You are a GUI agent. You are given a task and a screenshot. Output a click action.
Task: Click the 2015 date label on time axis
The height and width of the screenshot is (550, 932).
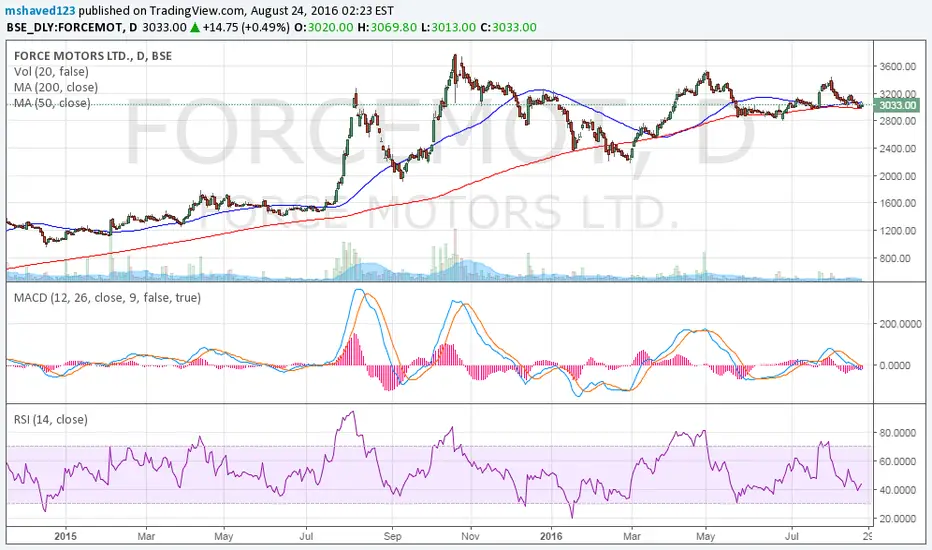65,536
